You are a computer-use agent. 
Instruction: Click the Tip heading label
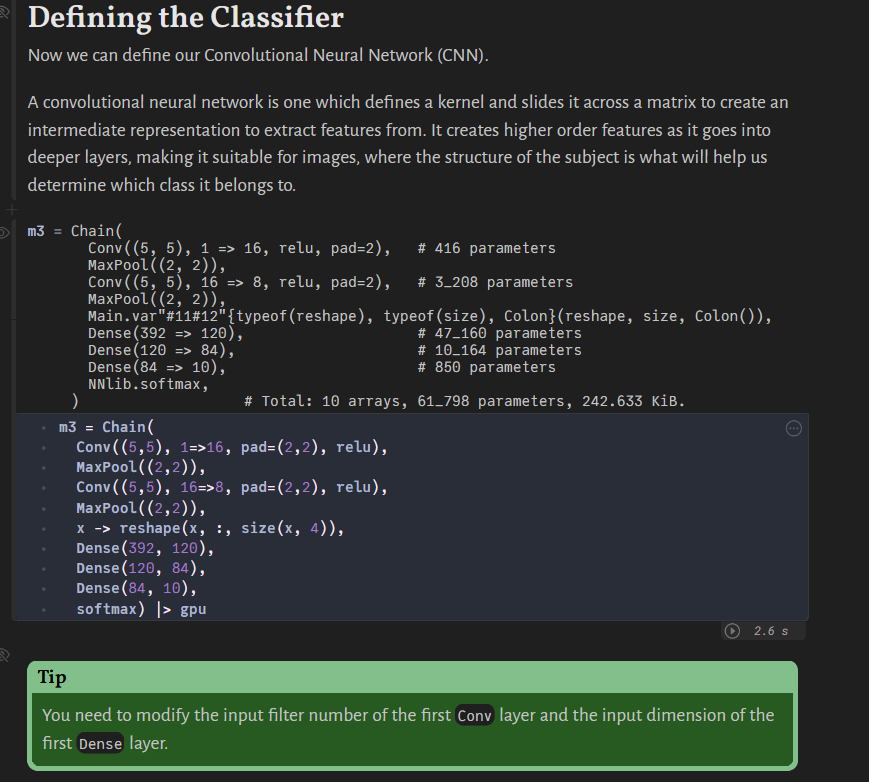click(x=52, y=677)
